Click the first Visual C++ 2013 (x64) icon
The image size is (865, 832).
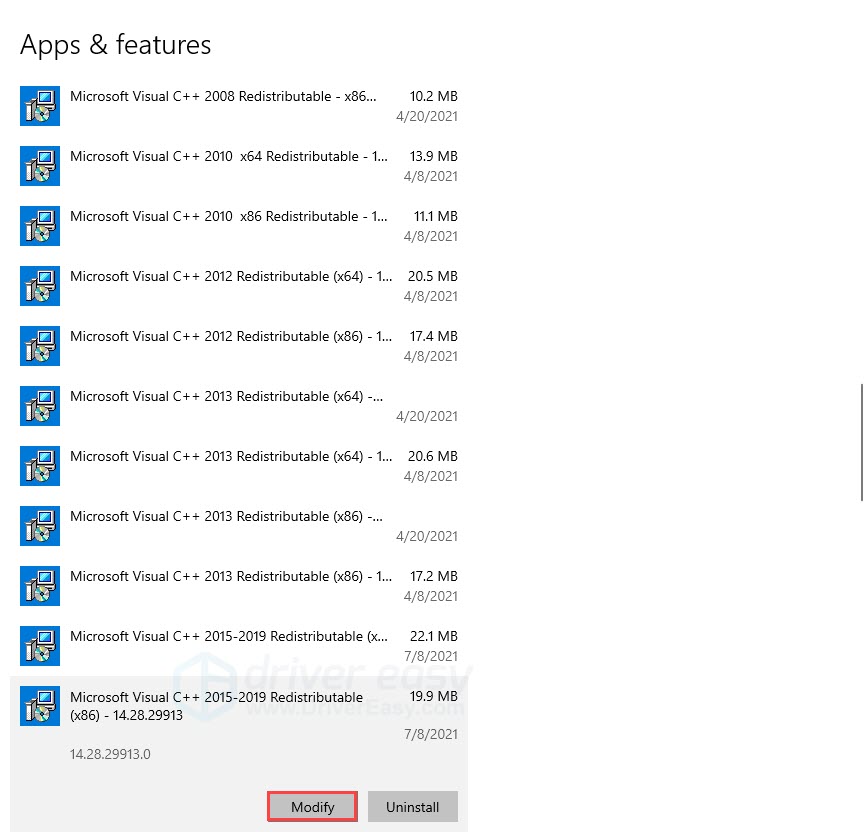click(x=40, y=406)
